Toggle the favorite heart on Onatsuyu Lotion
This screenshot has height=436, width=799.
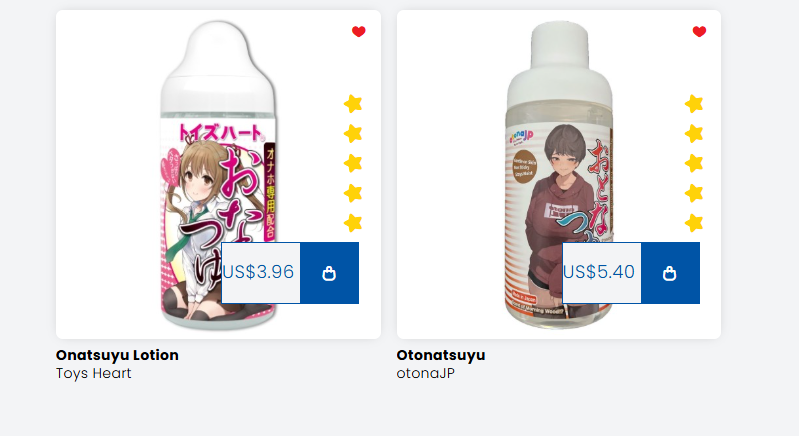(359, 32)
